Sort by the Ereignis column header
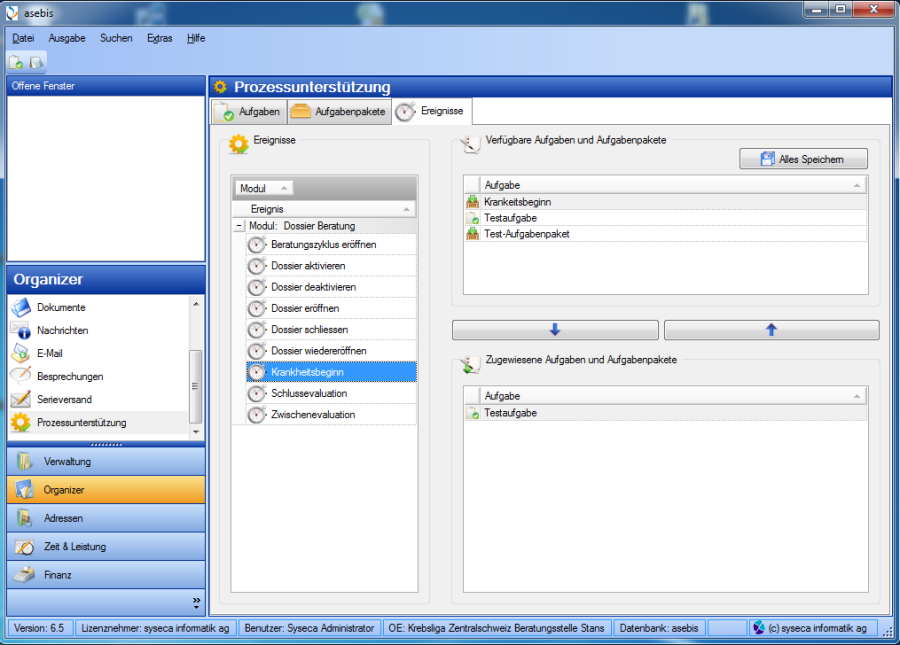 tap(324, 209)
